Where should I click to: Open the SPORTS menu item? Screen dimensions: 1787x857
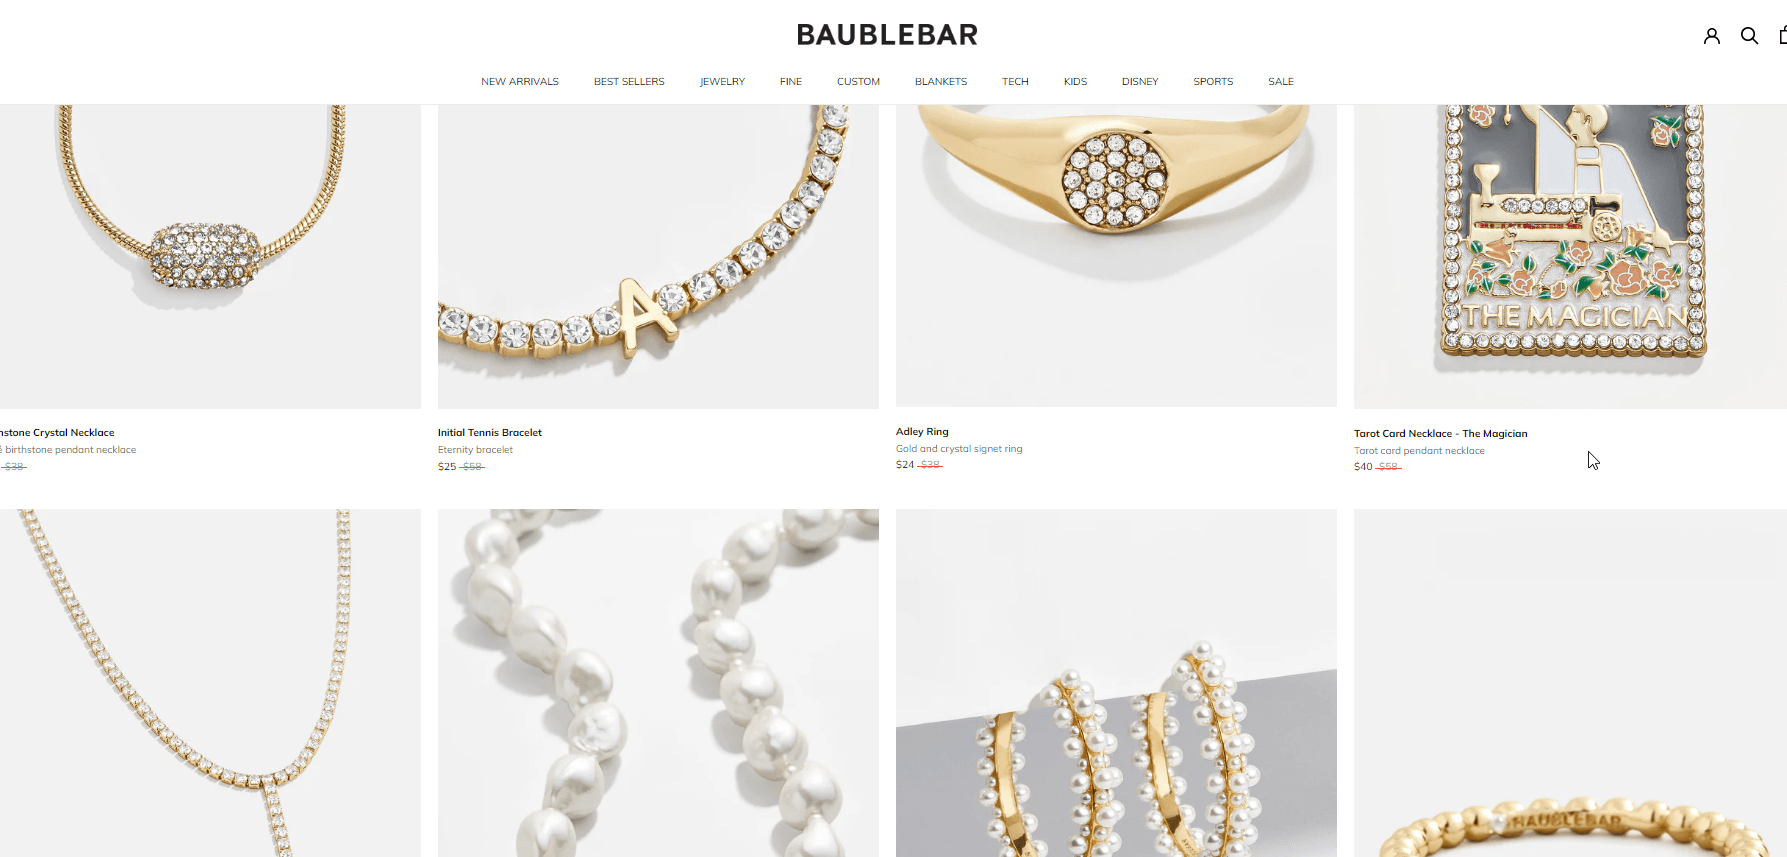click(1213, 82)
